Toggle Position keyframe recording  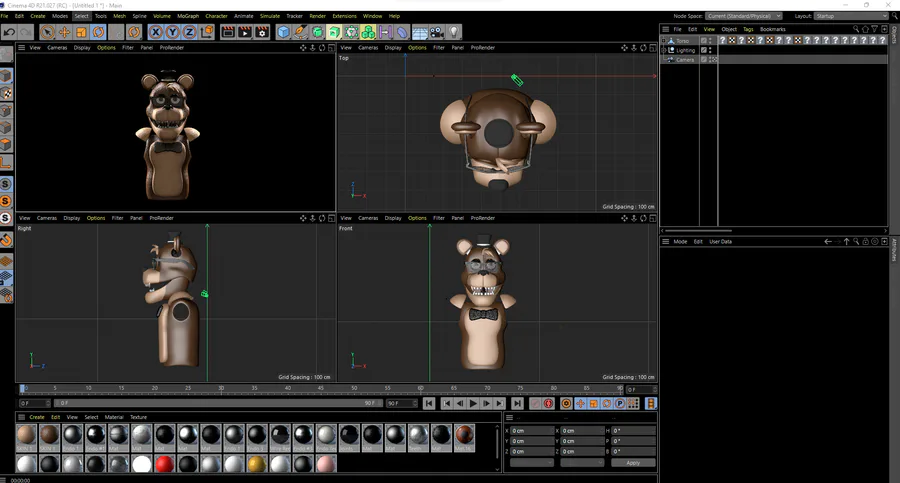[x=580, y=404]
